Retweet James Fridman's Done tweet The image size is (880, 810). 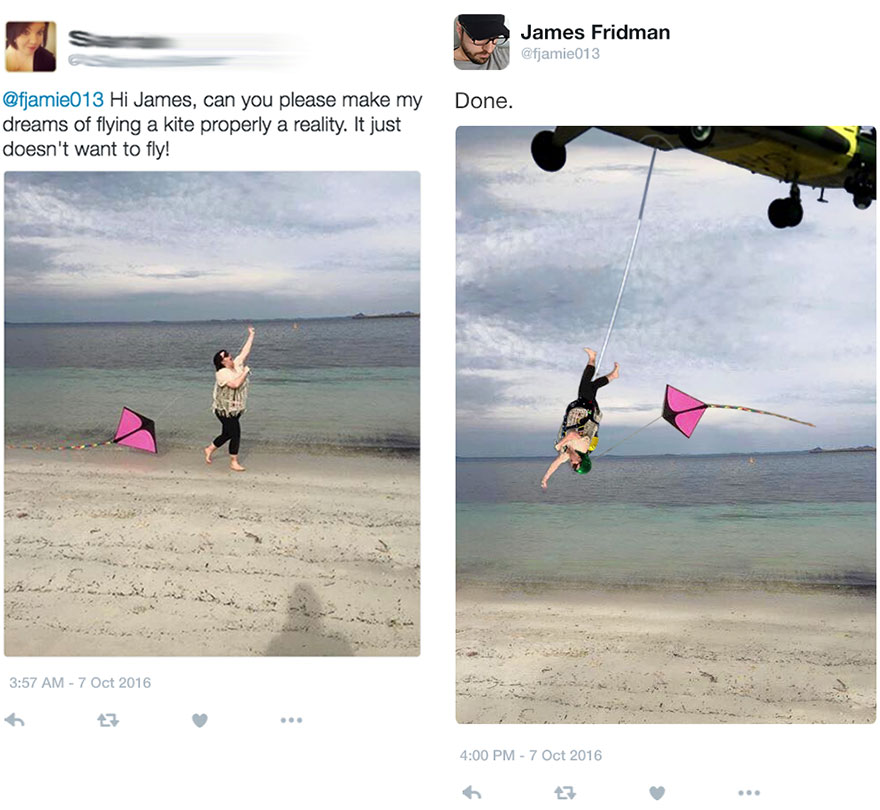coord(565,793)
